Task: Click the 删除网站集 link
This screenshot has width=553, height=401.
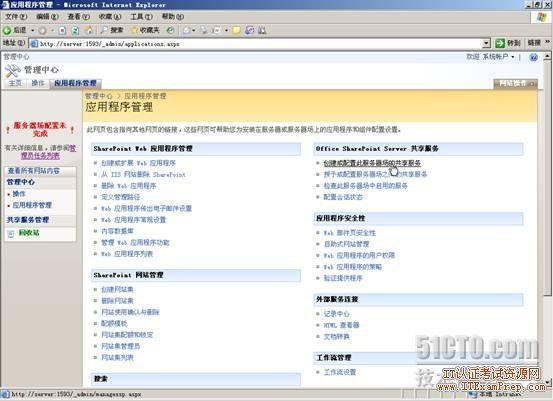Action: coord(117,301)
